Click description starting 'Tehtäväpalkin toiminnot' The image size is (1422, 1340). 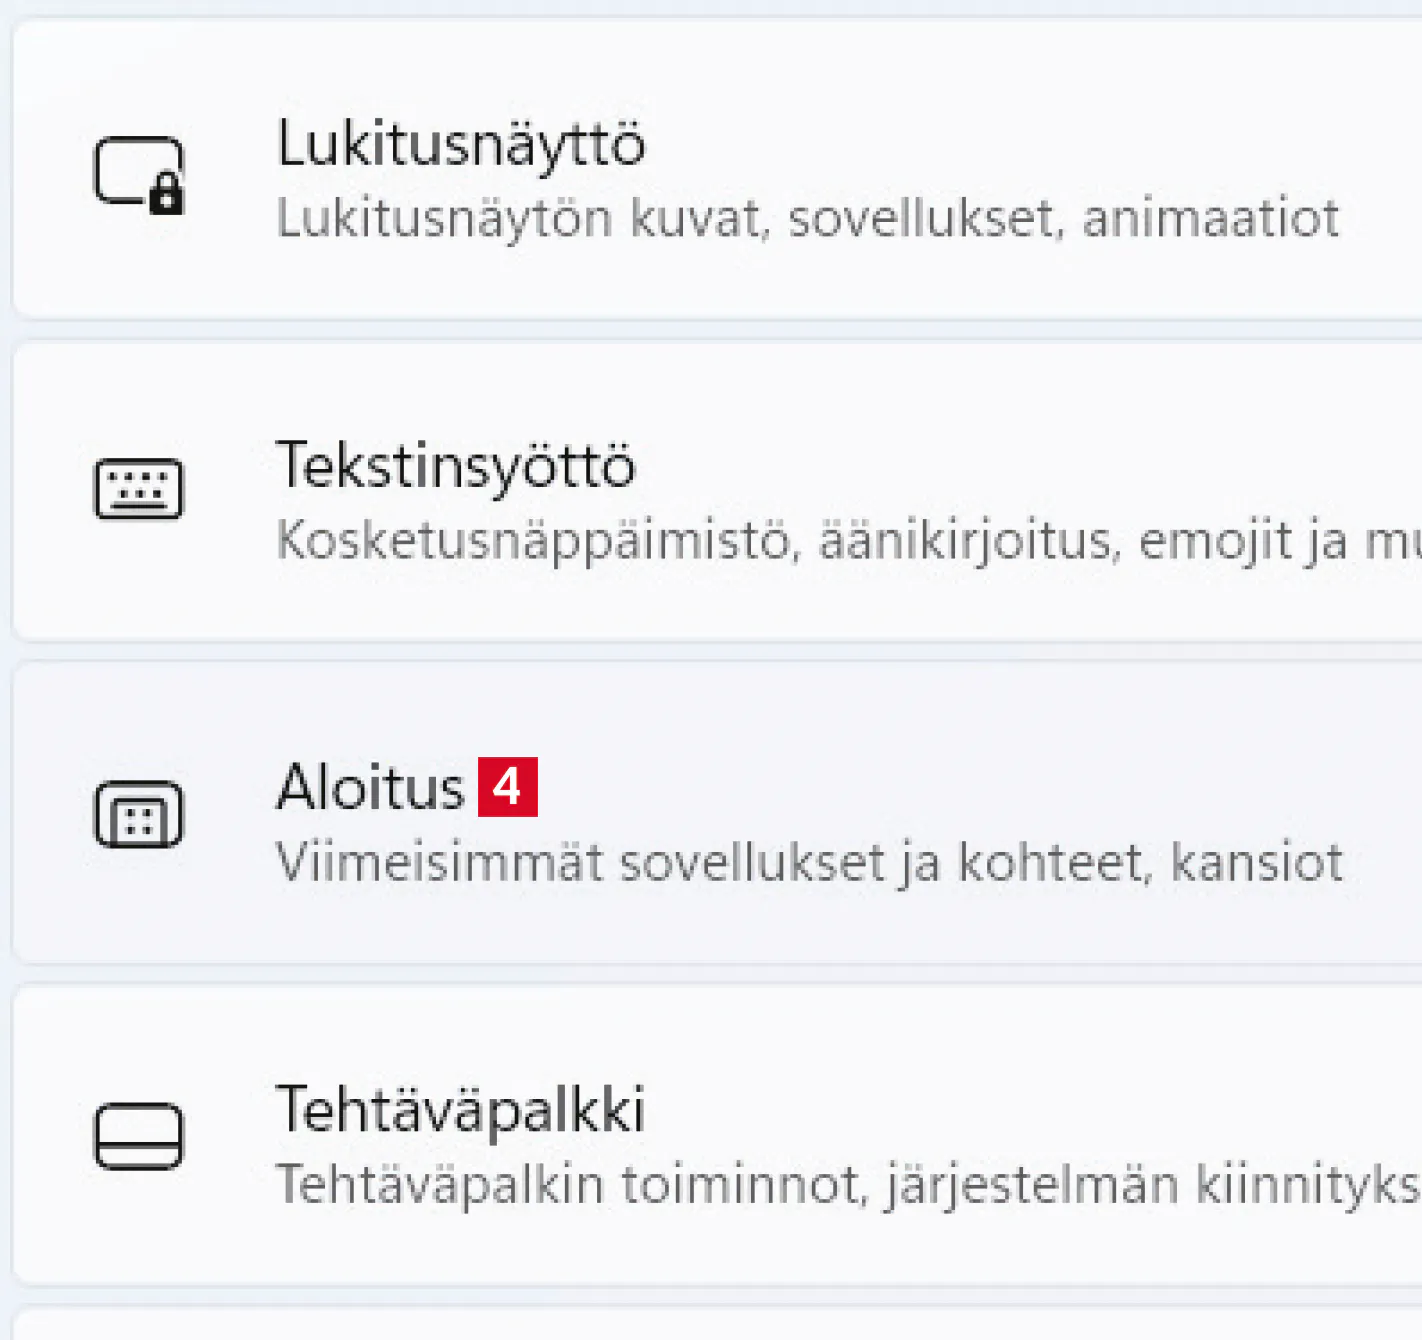tap(840, 1185)
